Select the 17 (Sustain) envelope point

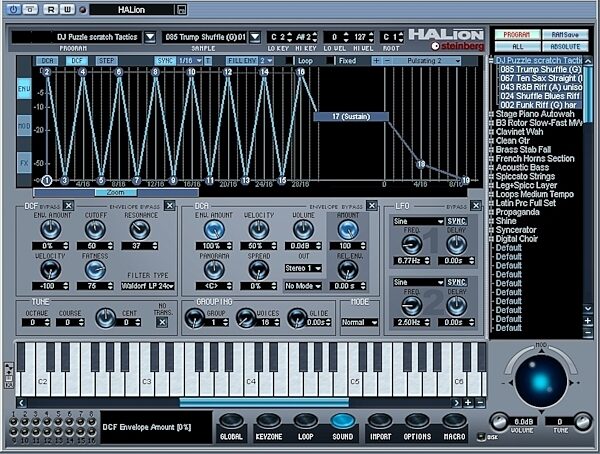point(351,116)
